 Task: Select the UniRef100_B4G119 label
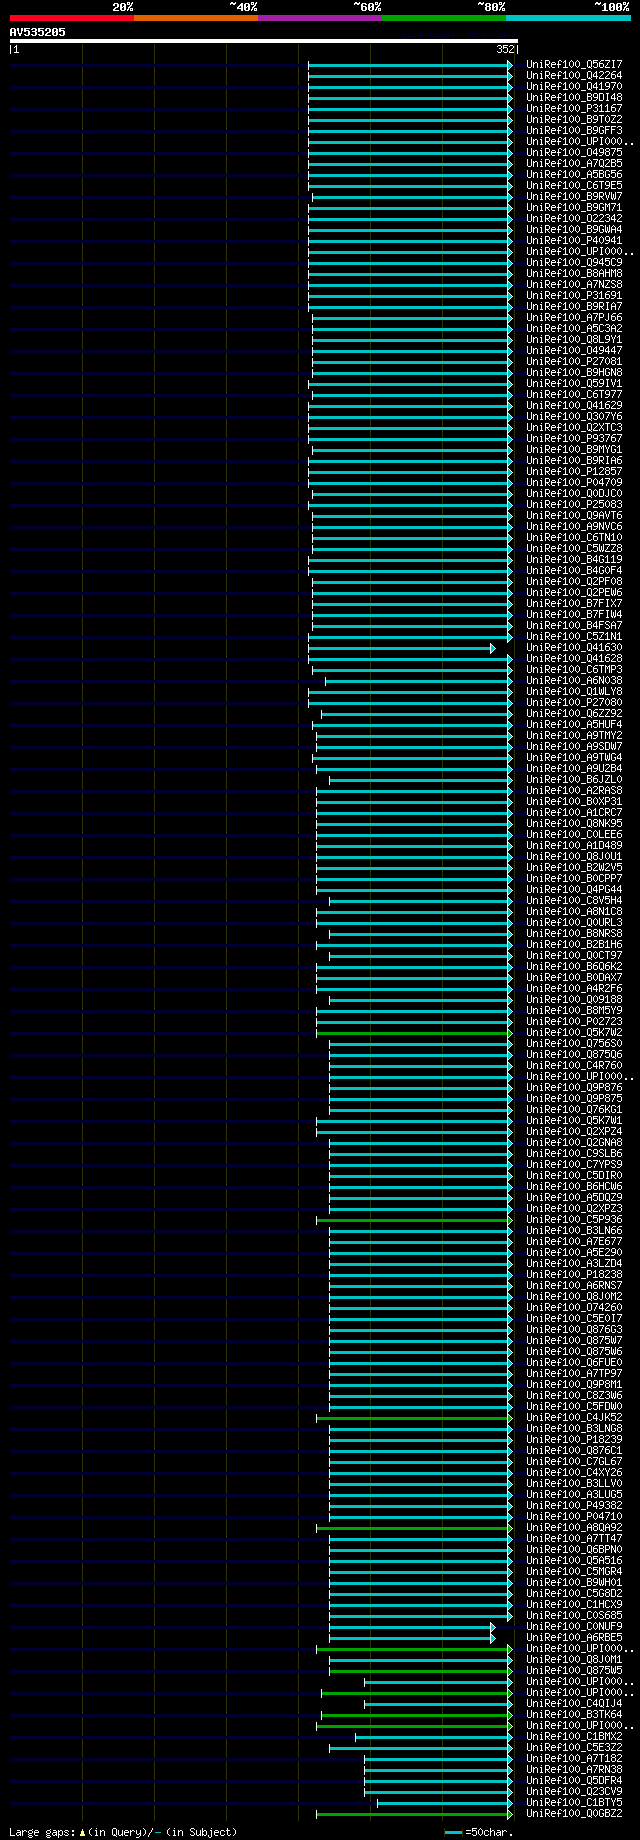coord(574,559)
